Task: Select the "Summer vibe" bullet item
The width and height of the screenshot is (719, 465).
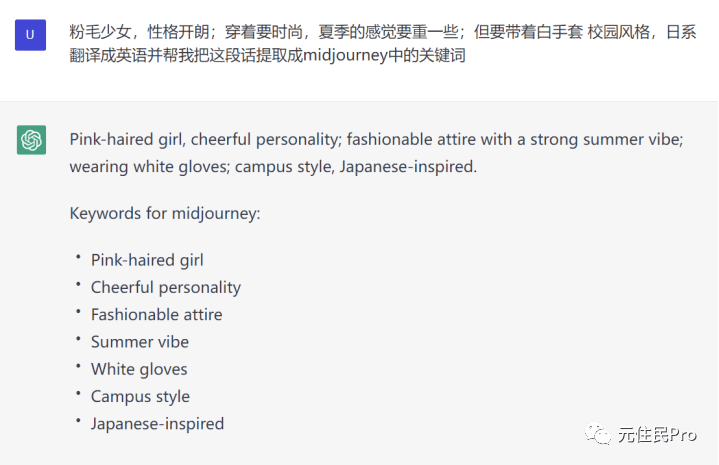Action: point(139,342)
